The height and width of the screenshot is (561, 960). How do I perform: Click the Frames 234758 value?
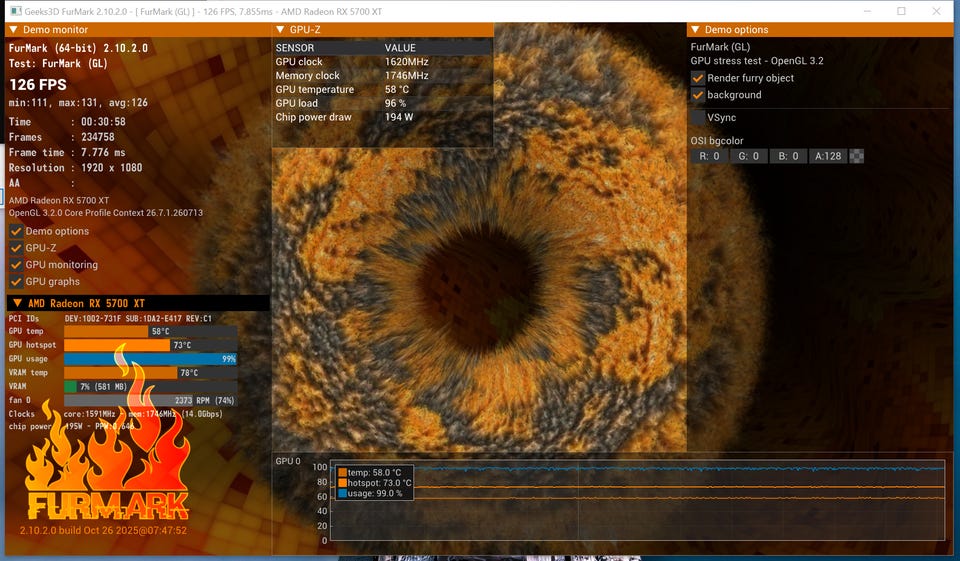click(97, 137)
